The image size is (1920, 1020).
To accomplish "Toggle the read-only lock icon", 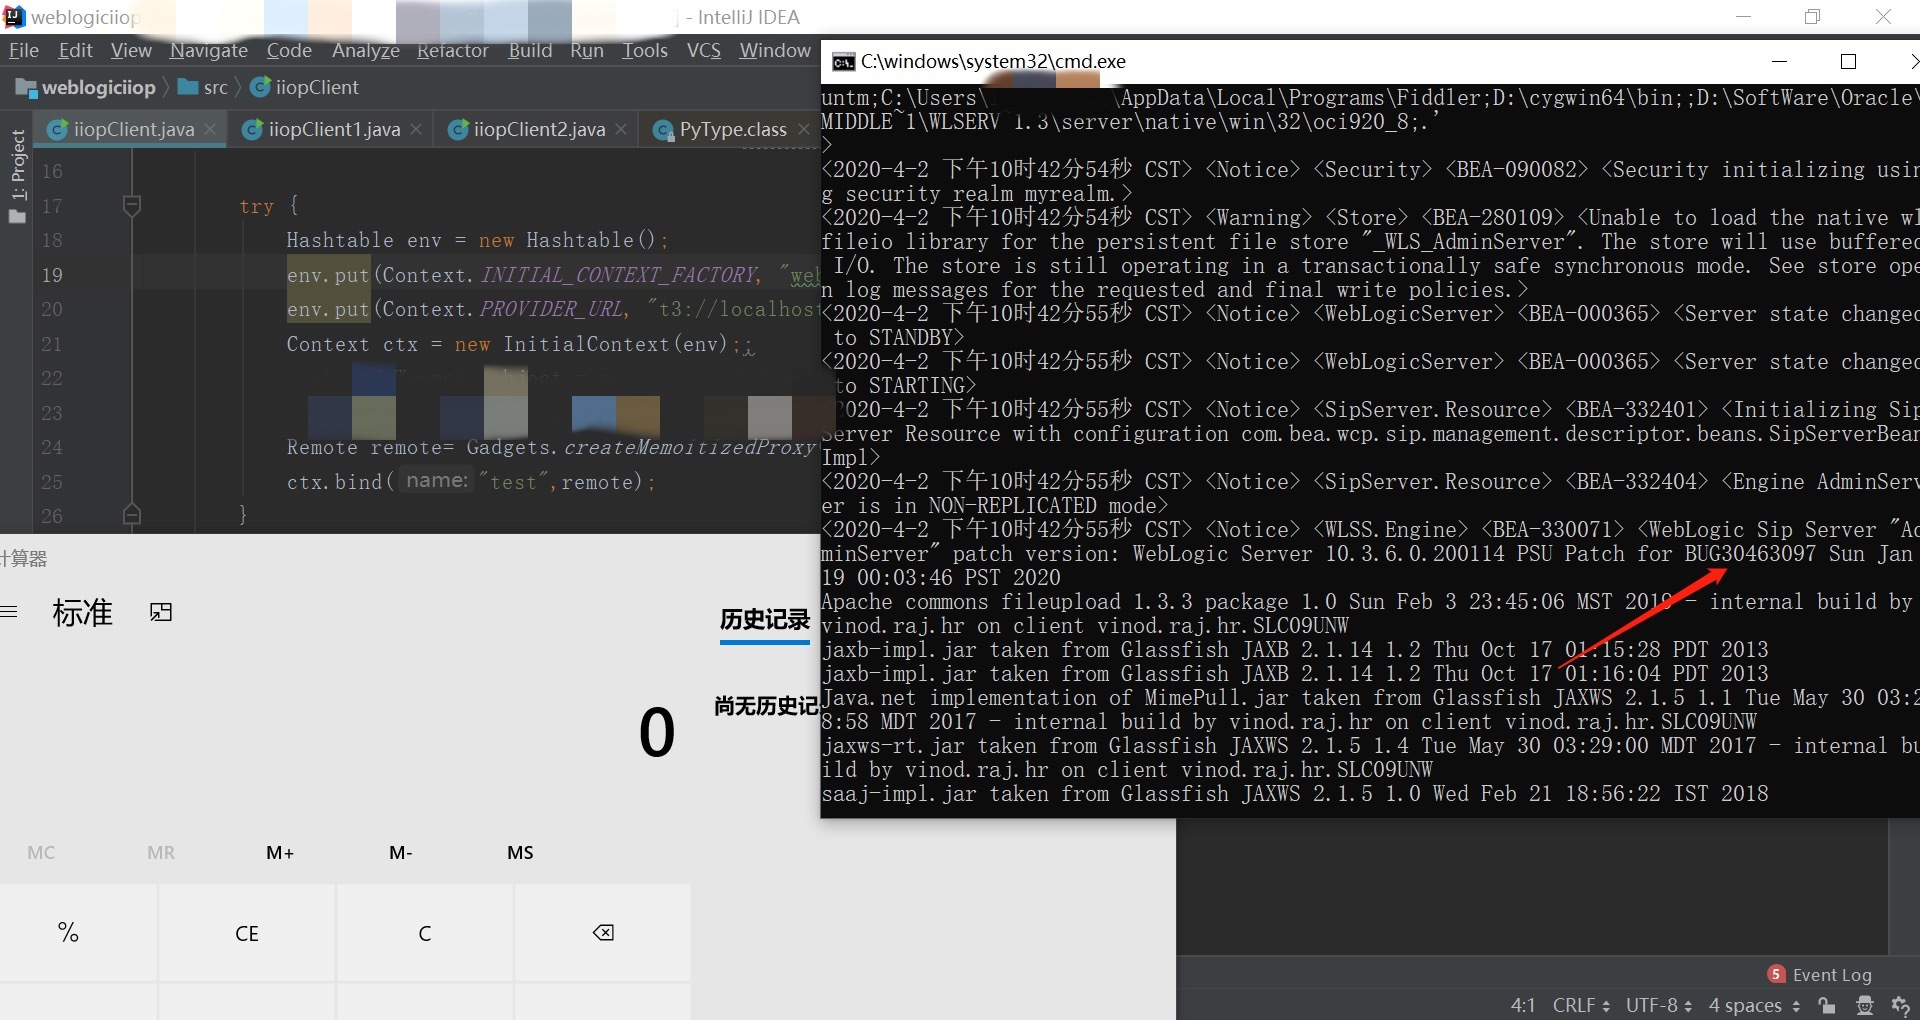I will click(x=1827, y=1005).
